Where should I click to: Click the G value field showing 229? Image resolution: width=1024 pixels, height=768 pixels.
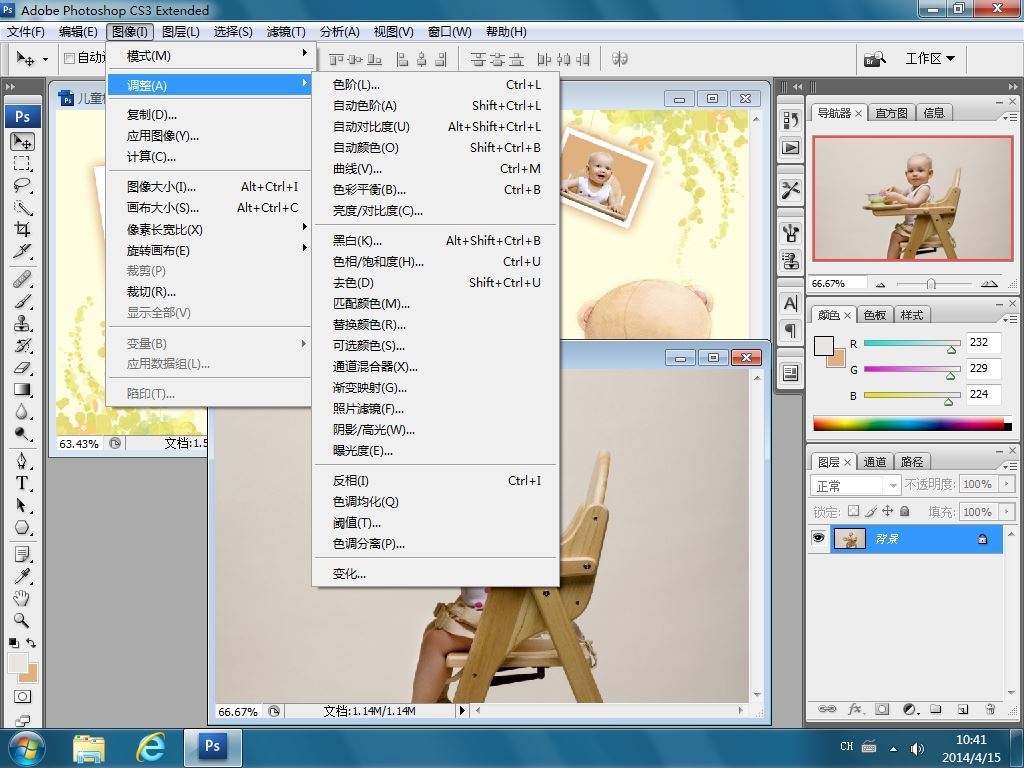point(983,368)
